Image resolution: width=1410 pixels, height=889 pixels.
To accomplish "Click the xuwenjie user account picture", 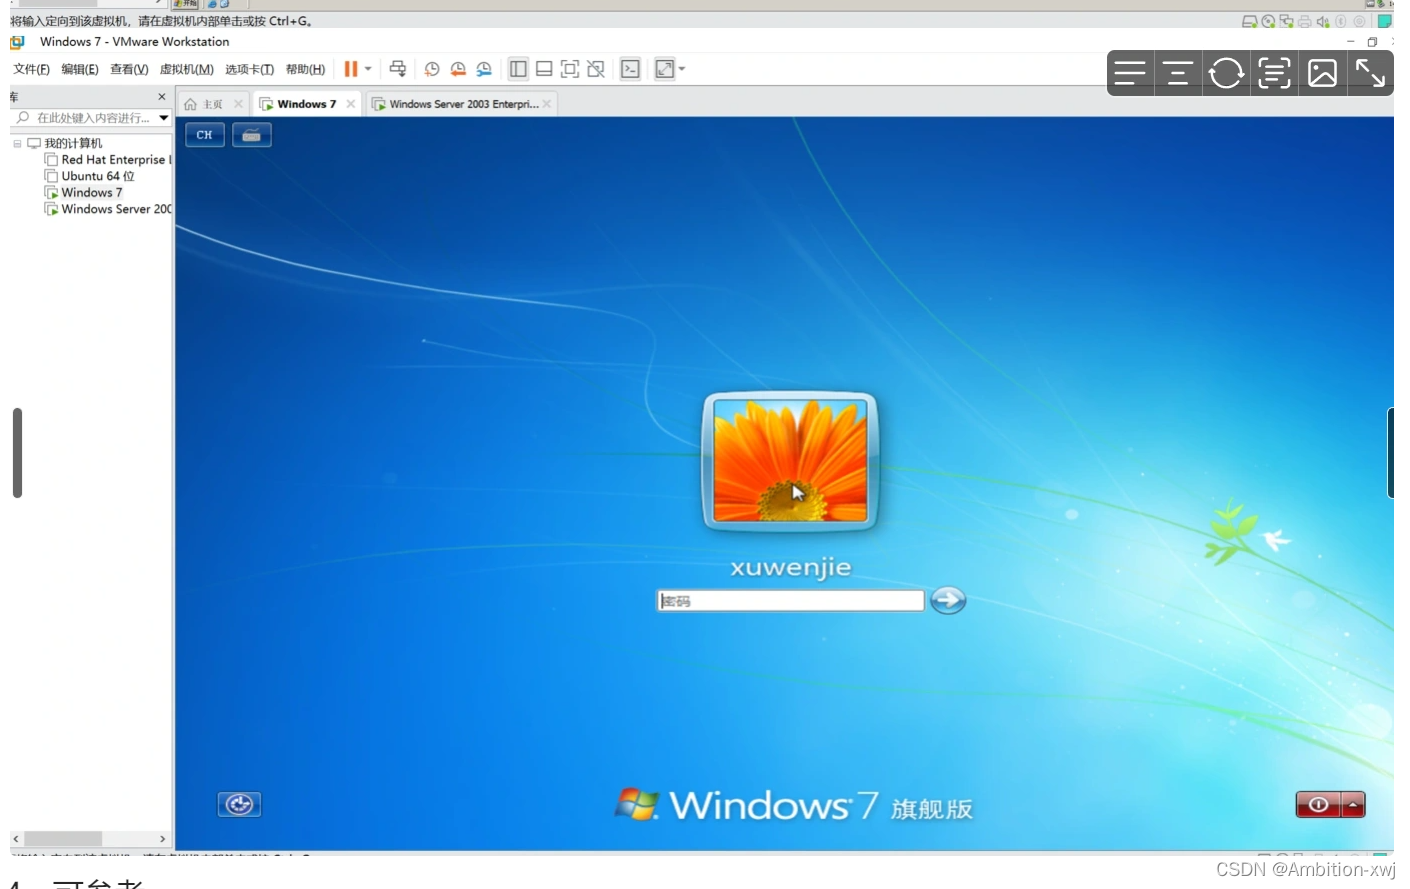I will tap(790, 460).
